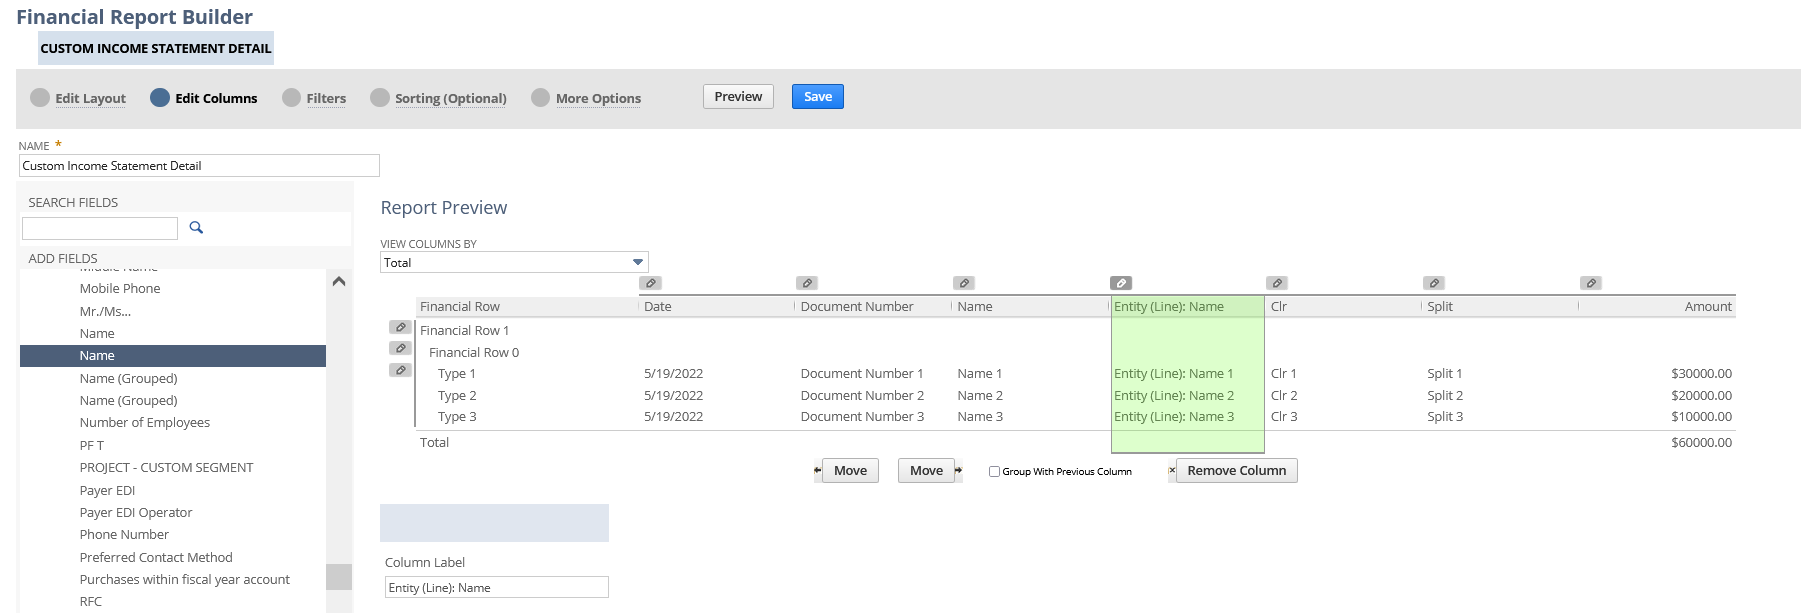Select the Filters step
Viewport: 1801px width, 613px height.
pos(326,98)
